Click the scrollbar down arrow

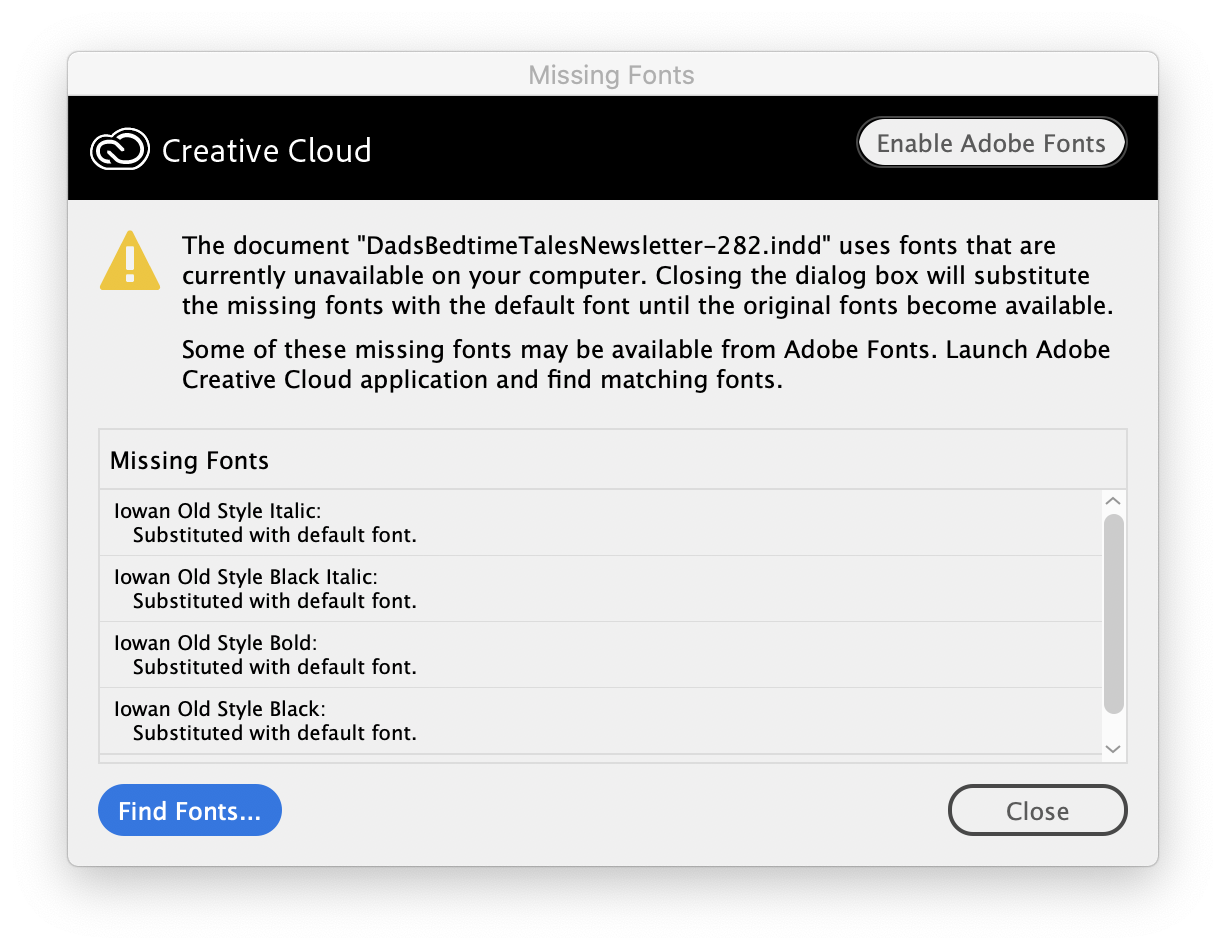coord(1112,748)
